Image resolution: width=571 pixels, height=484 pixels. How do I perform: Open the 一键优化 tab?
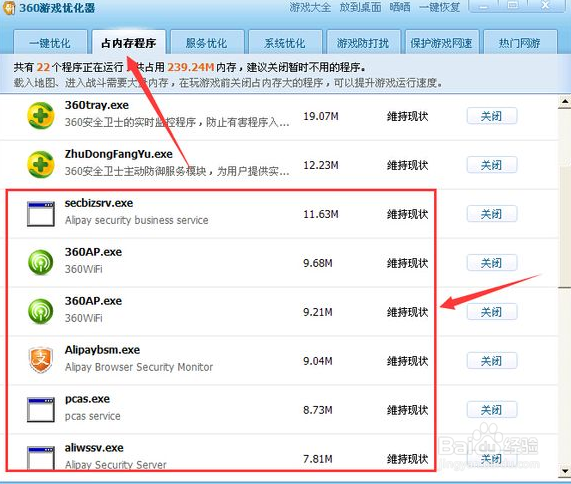pos(50,43)
